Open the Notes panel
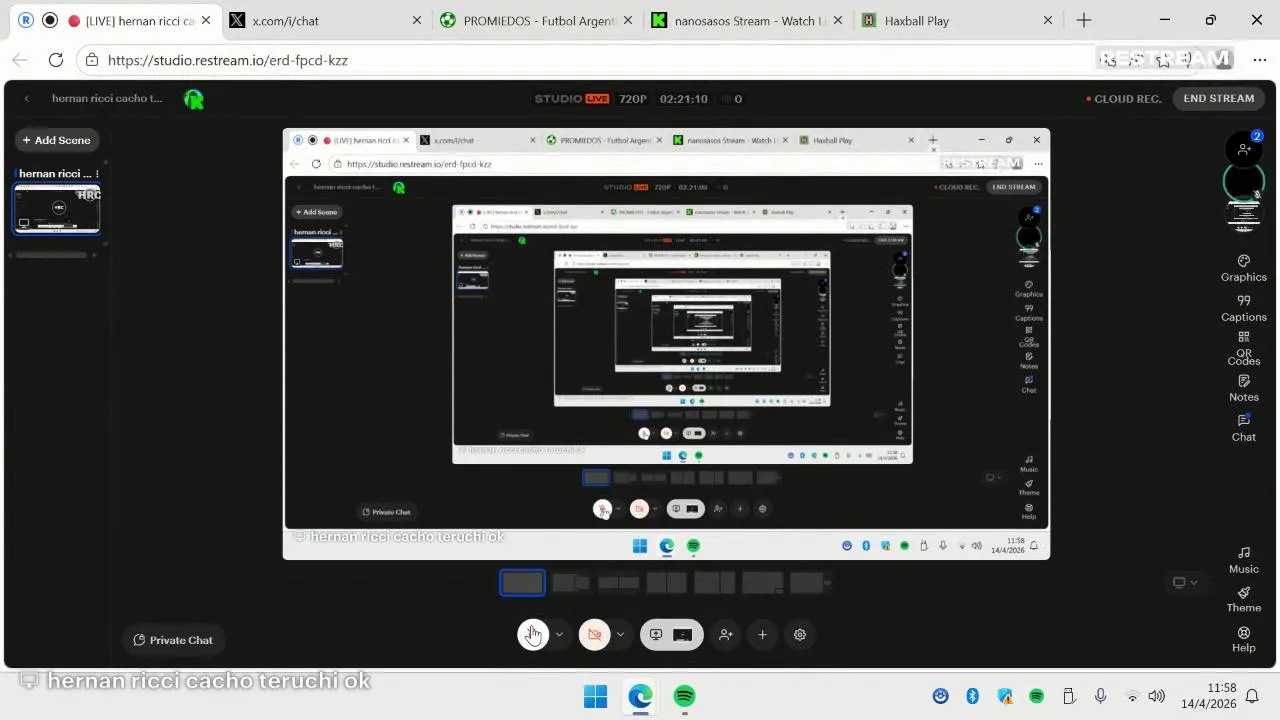The image size is (1280, 720). coord(1243,388)
